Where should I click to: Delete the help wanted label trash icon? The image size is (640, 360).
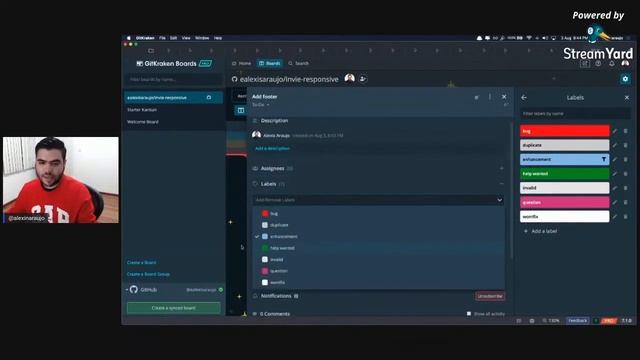(x=625, y=174)
